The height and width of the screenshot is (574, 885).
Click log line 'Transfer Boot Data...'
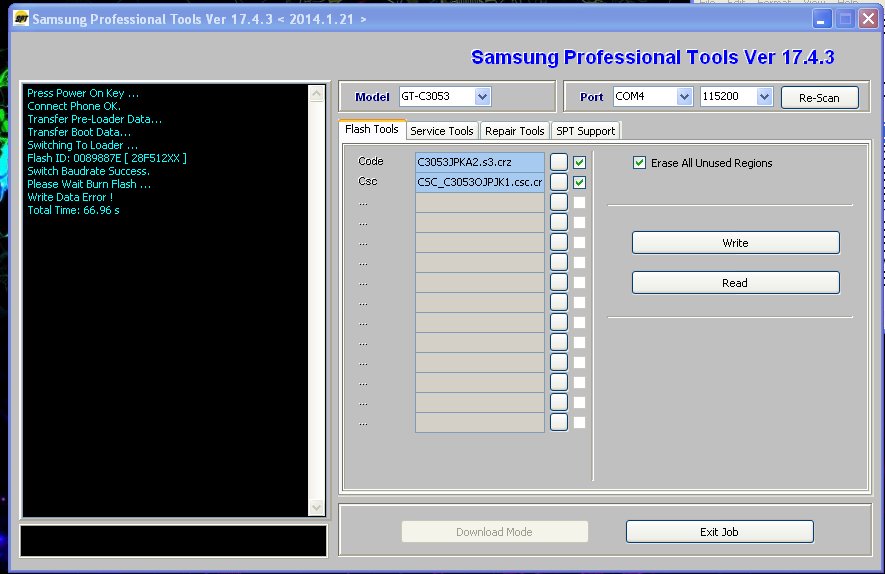79,132
